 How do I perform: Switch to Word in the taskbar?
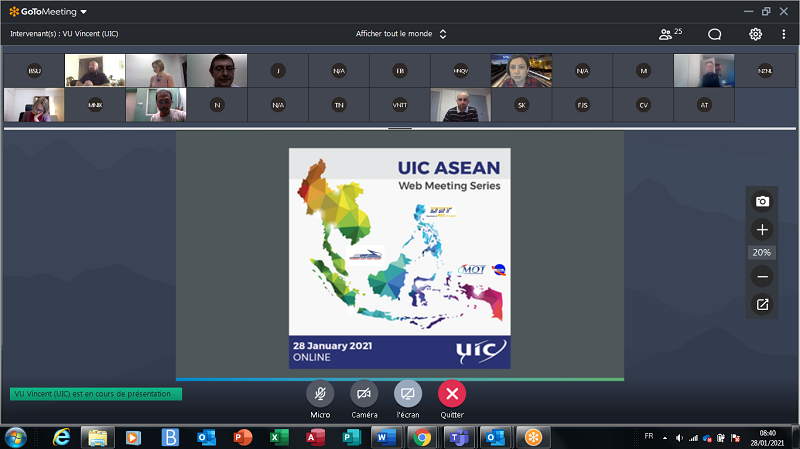pyautogui.click(x=387, y=437)
